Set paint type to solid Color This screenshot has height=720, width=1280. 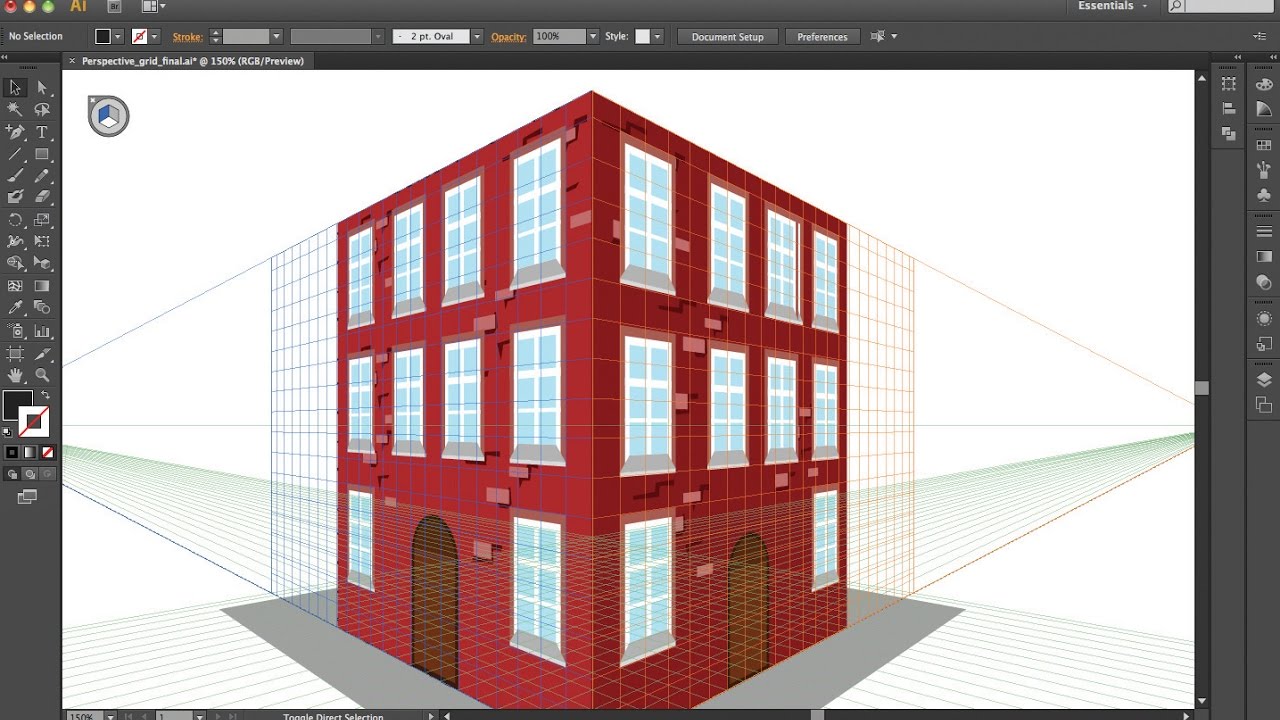tap(12, 453)
